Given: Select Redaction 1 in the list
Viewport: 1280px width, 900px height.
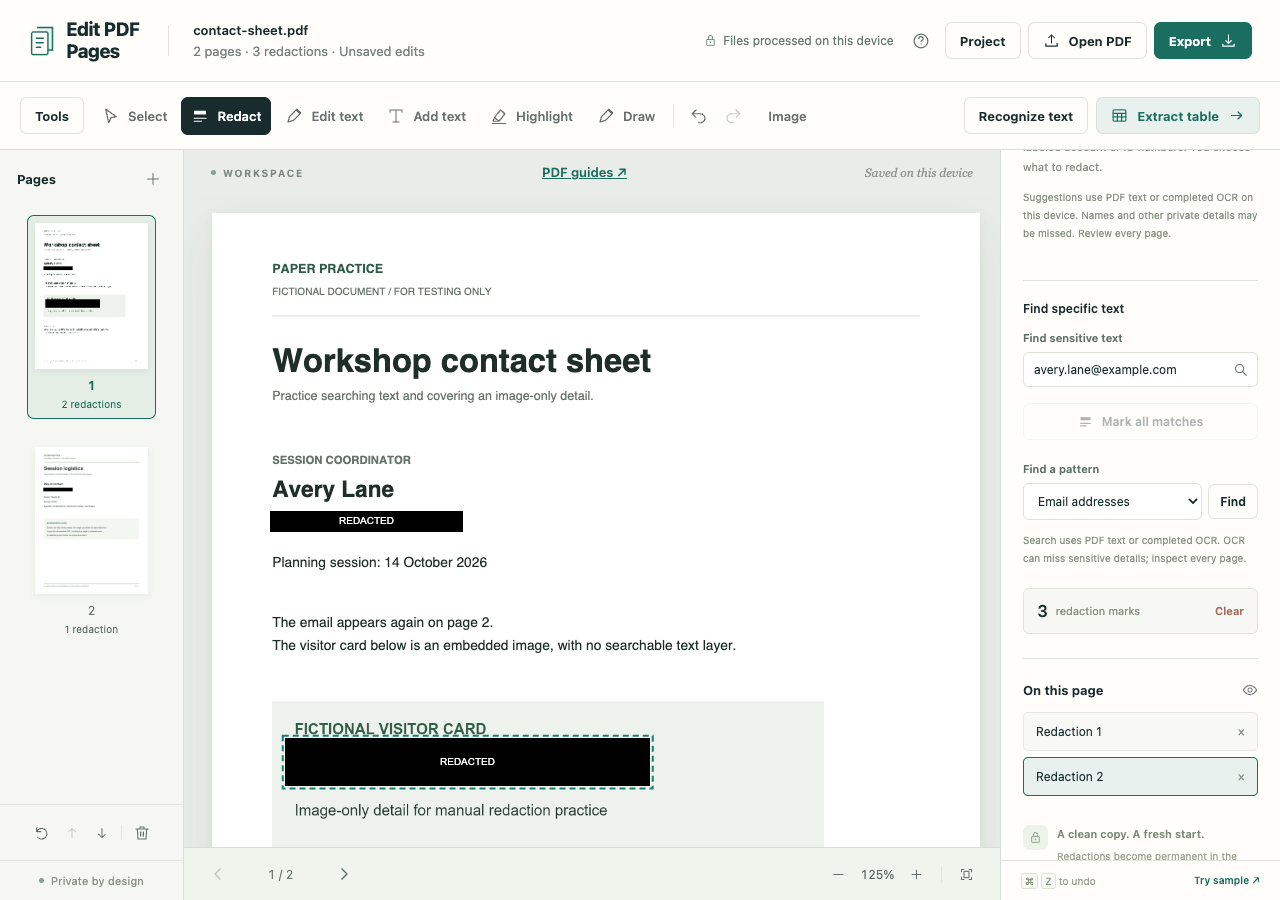Looking at the screenshot, I should (x=1140, y=732).
